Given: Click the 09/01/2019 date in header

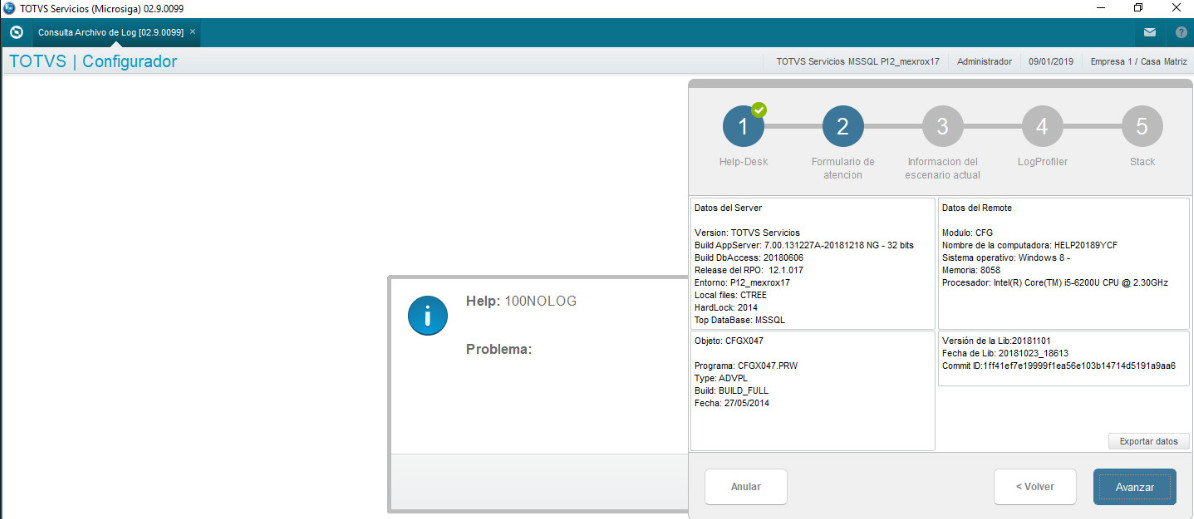Looking at the screenshot, I should [1051, 62].
